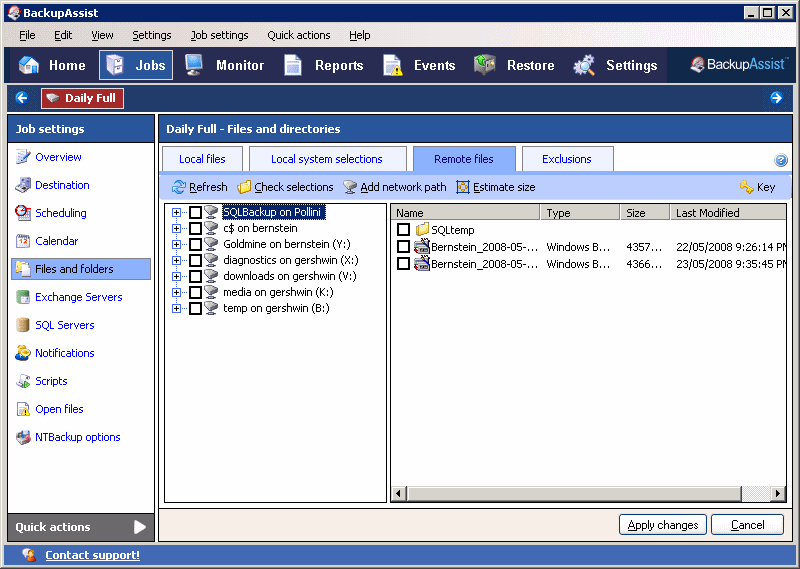This screenshot has width=800, height=569.
Task: Sort by the Size column header
Action: [644, 213]
